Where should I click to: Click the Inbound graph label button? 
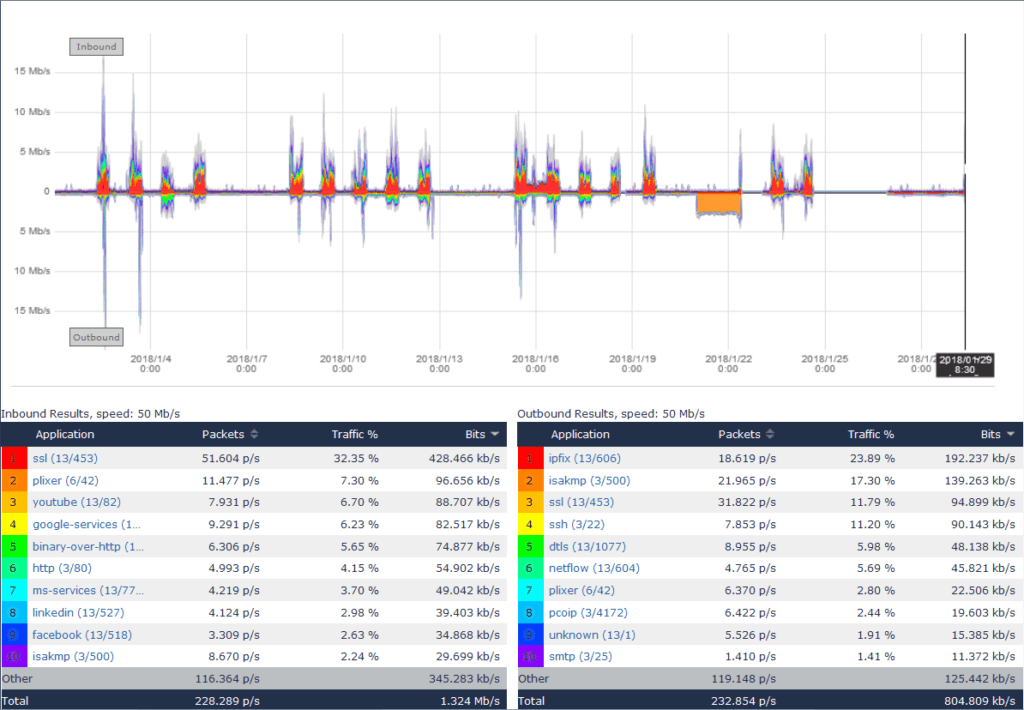point(96,47)
